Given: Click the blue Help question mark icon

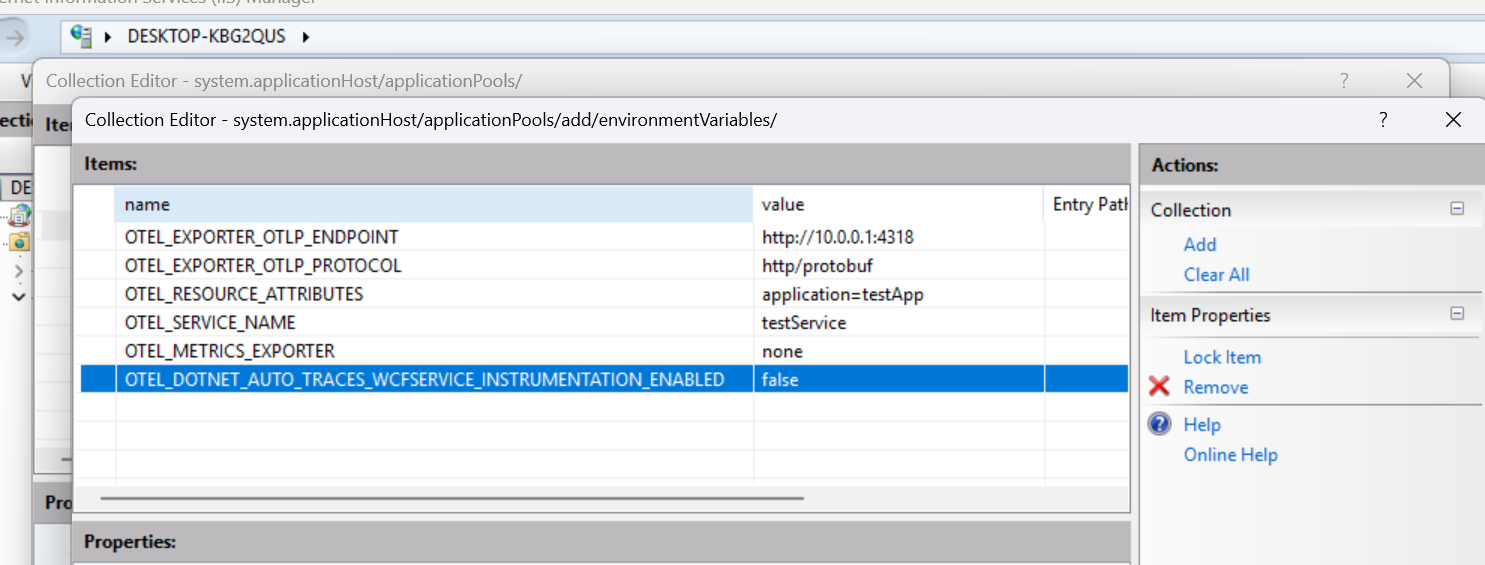Looking at the screenshot, I should [1160, 425].
